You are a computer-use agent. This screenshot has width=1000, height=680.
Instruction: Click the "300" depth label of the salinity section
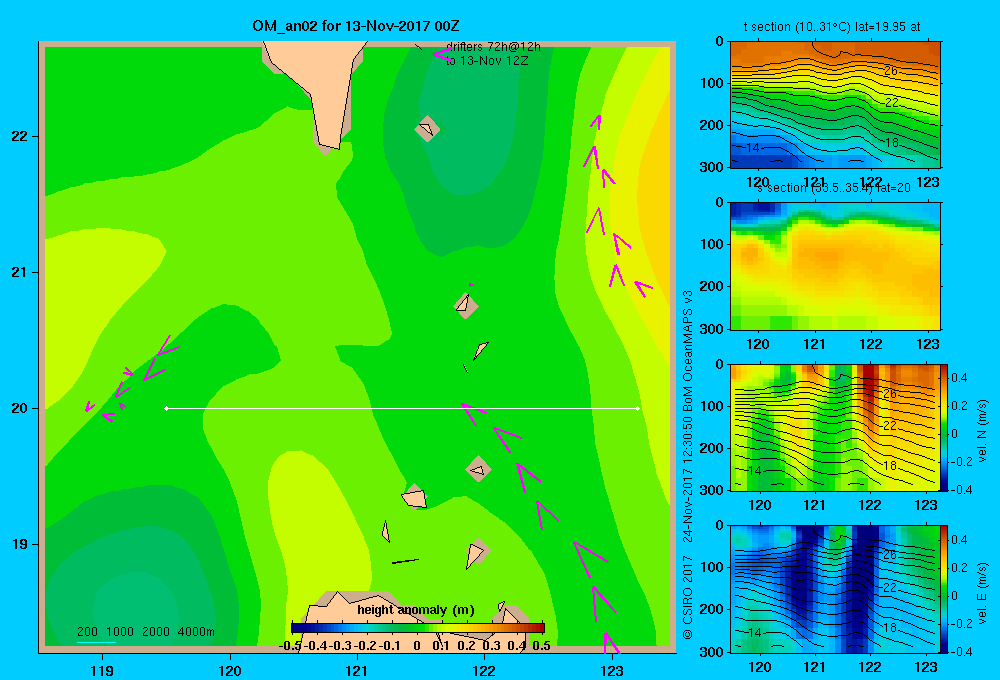pos(712,329)
